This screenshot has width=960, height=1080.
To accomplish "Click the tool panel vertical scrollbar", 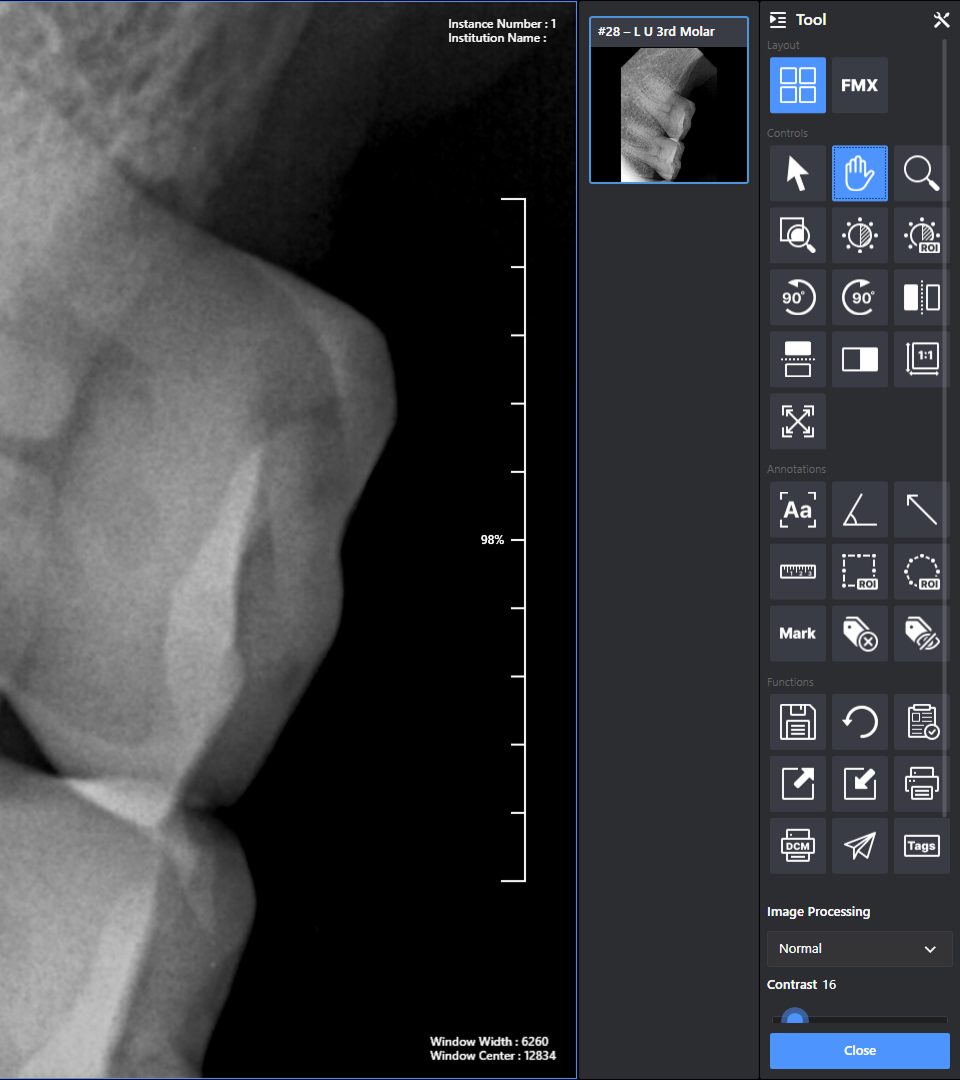I will pos(945,427).
